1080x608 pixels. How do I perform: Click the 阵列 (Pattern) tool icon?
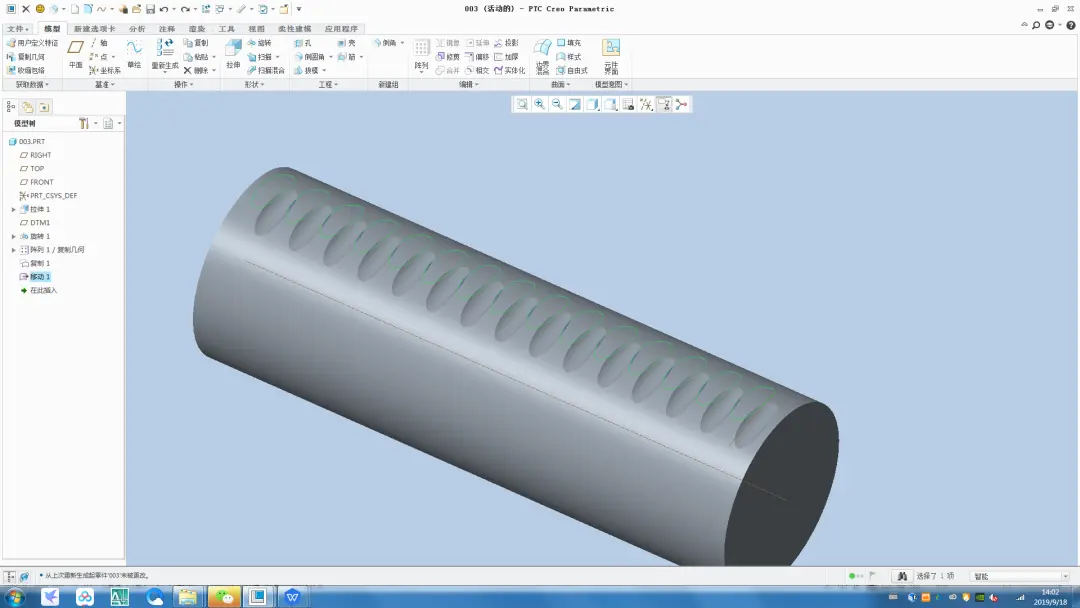coord(421,55)
